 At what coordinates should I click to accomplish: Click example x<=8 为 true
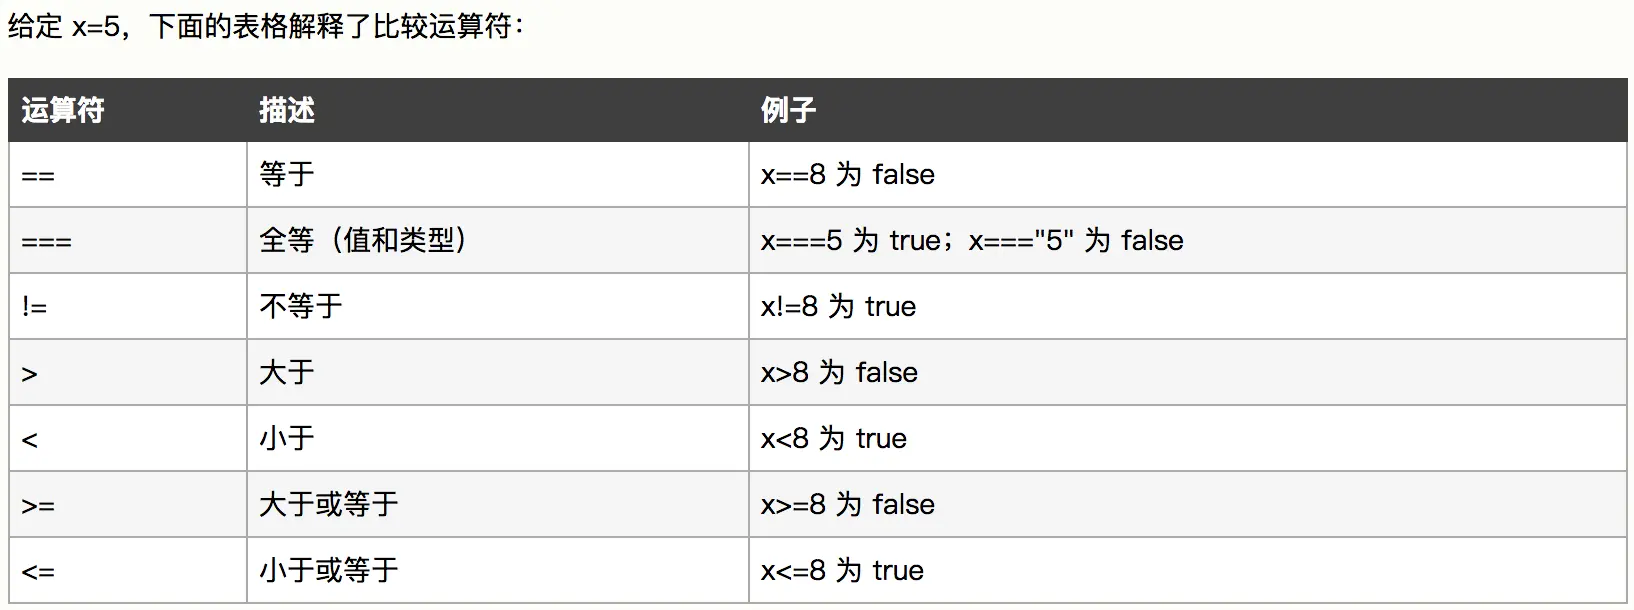842,570
